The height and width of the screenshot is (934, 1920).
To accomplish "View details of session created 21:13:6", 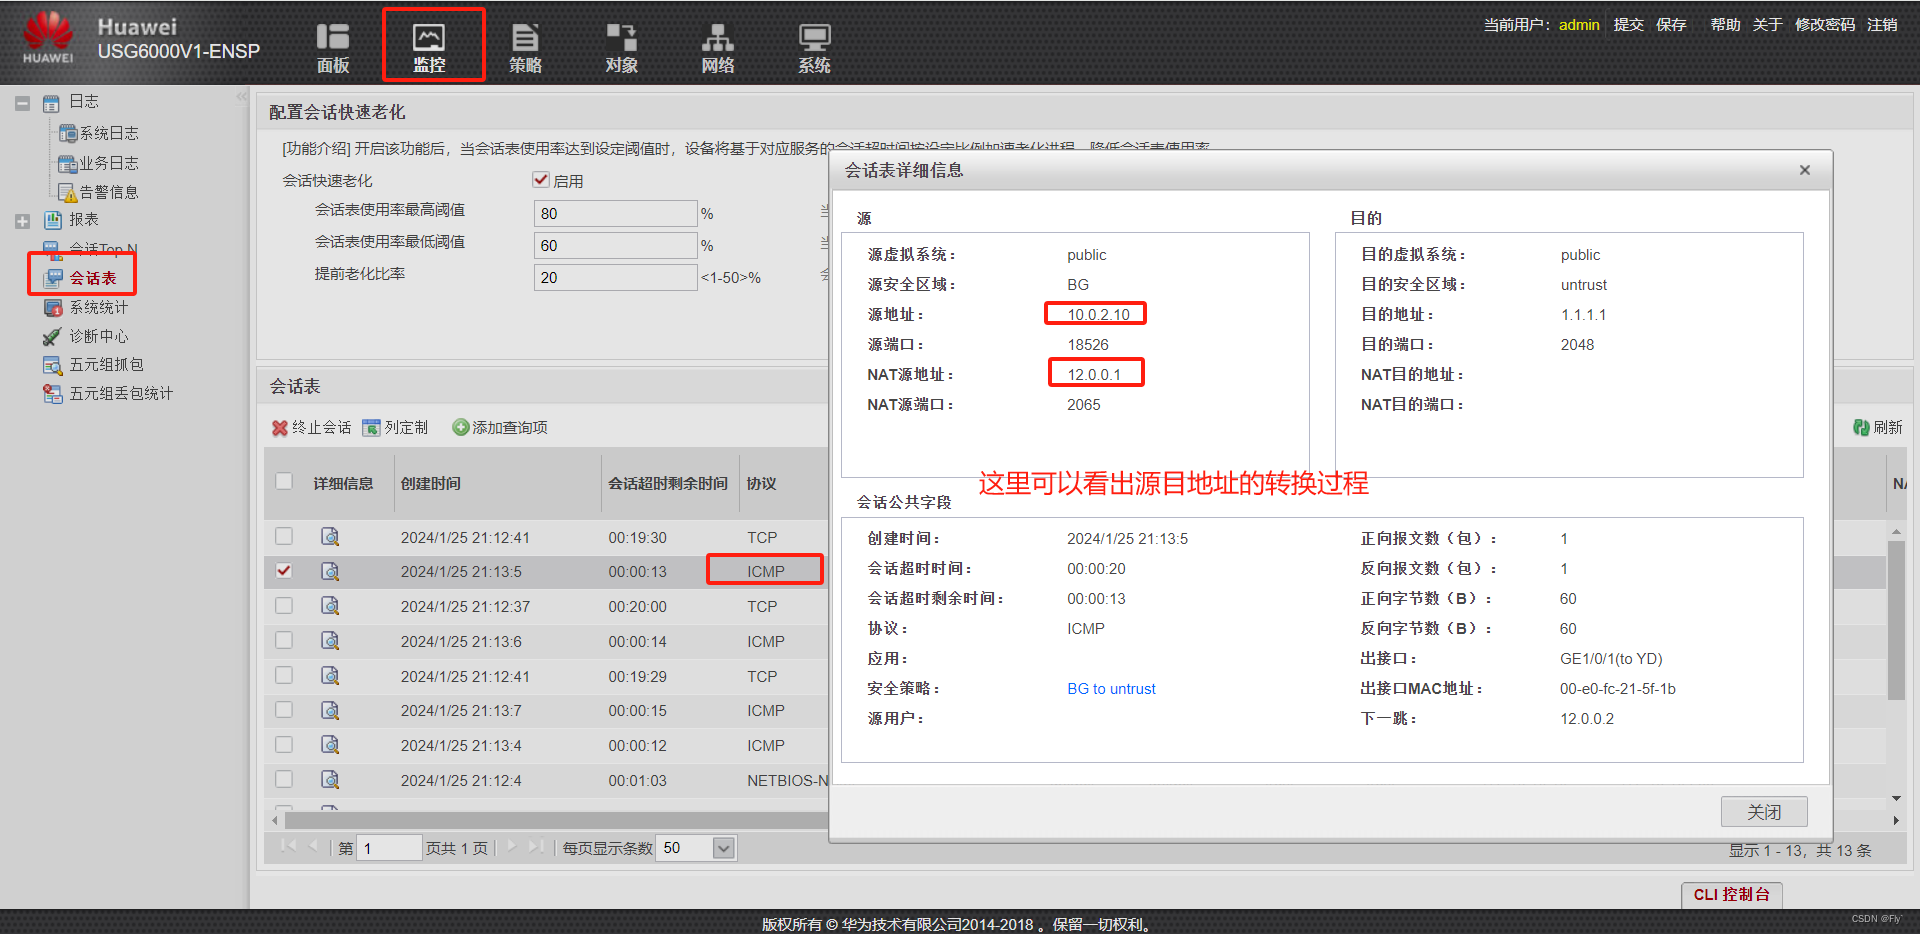I will click(330, 640).
